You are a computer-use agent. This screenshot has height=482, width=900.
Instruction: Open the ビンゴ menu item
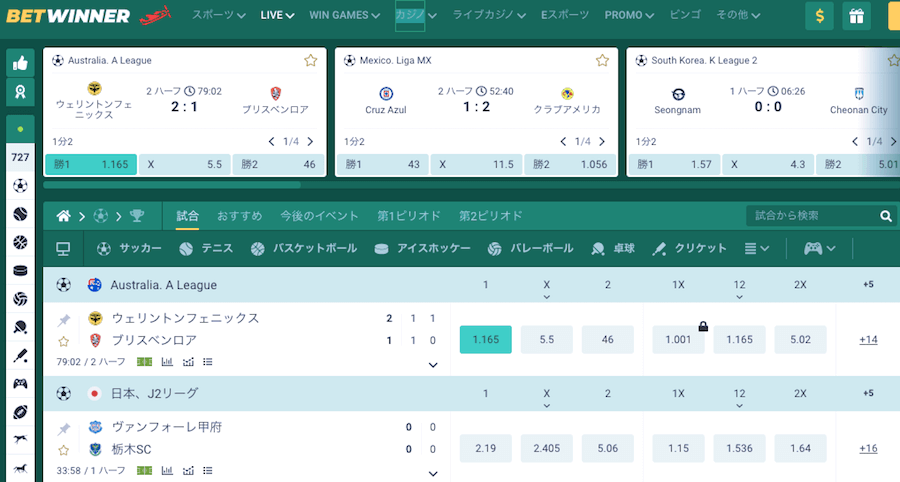click(x=685, y=15)
